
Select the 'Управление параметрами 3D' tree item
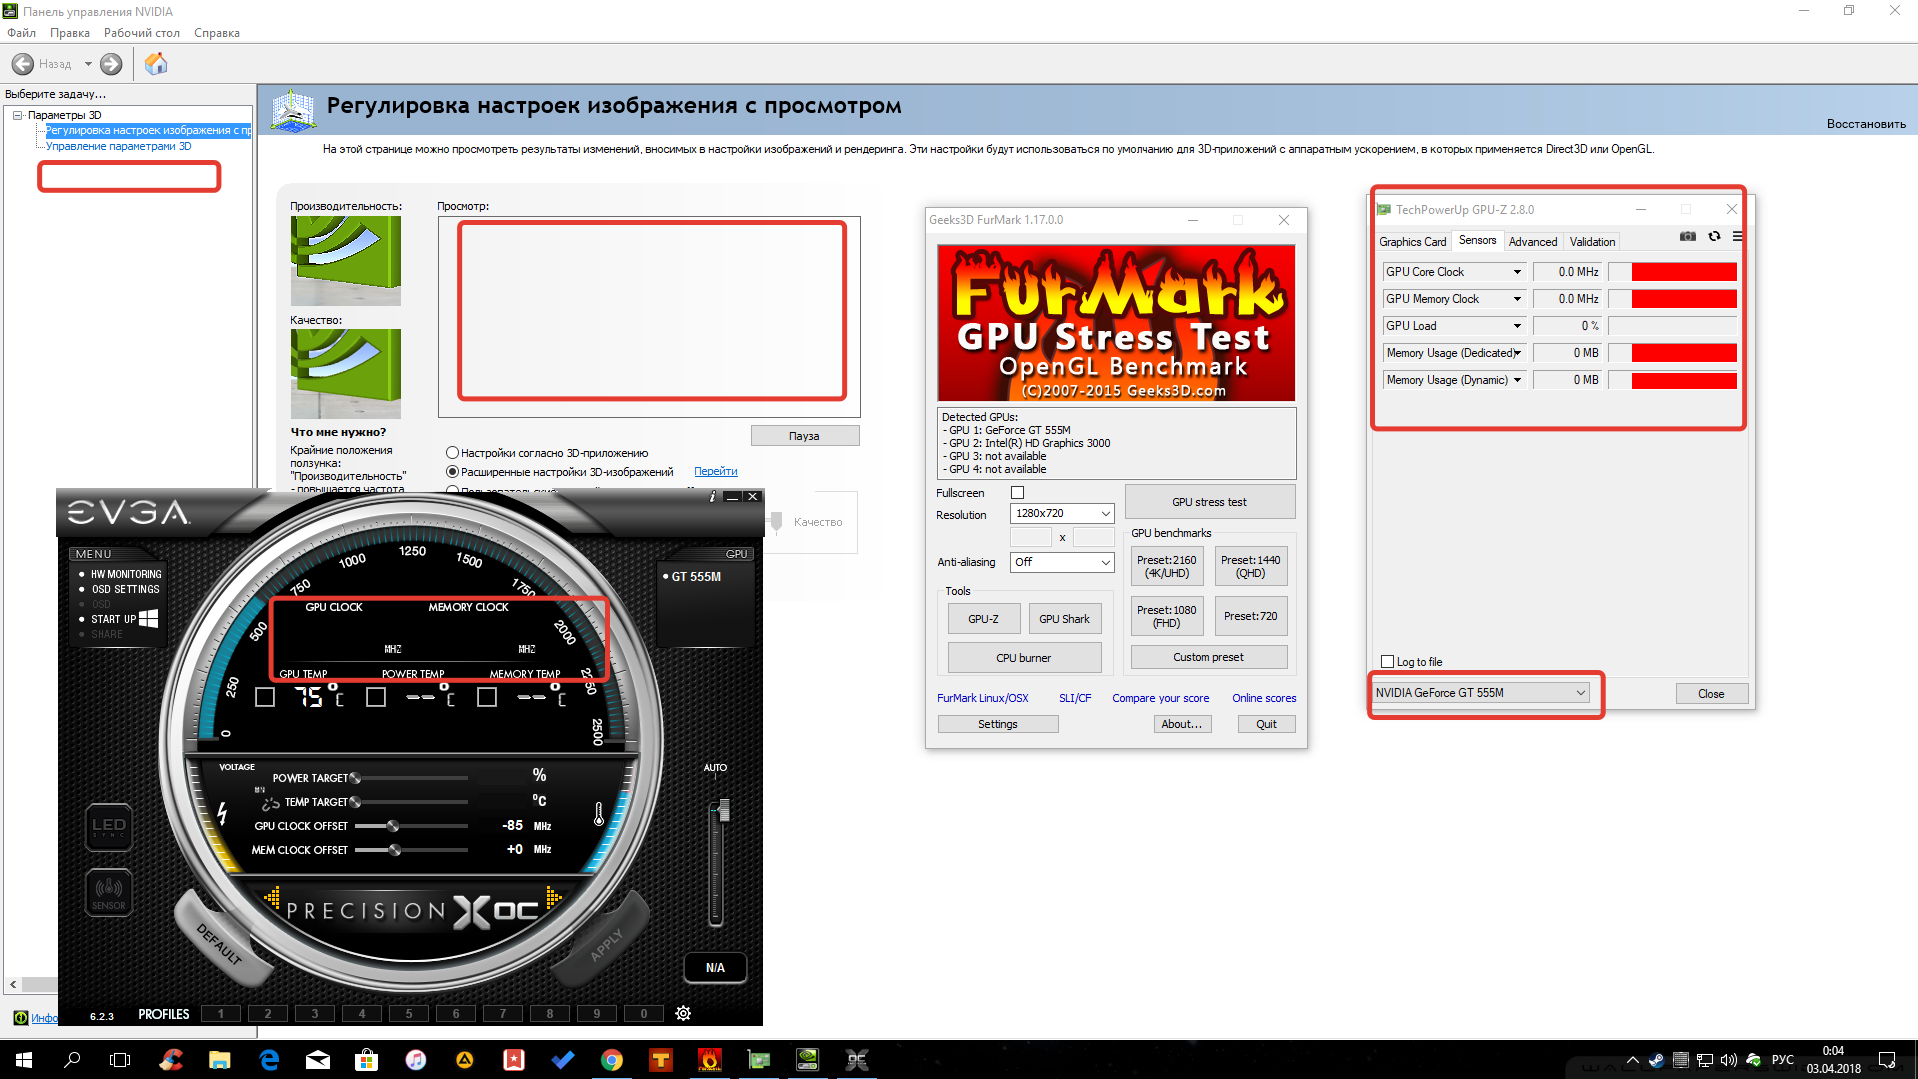pyautogui.click(x=118, y=146)
